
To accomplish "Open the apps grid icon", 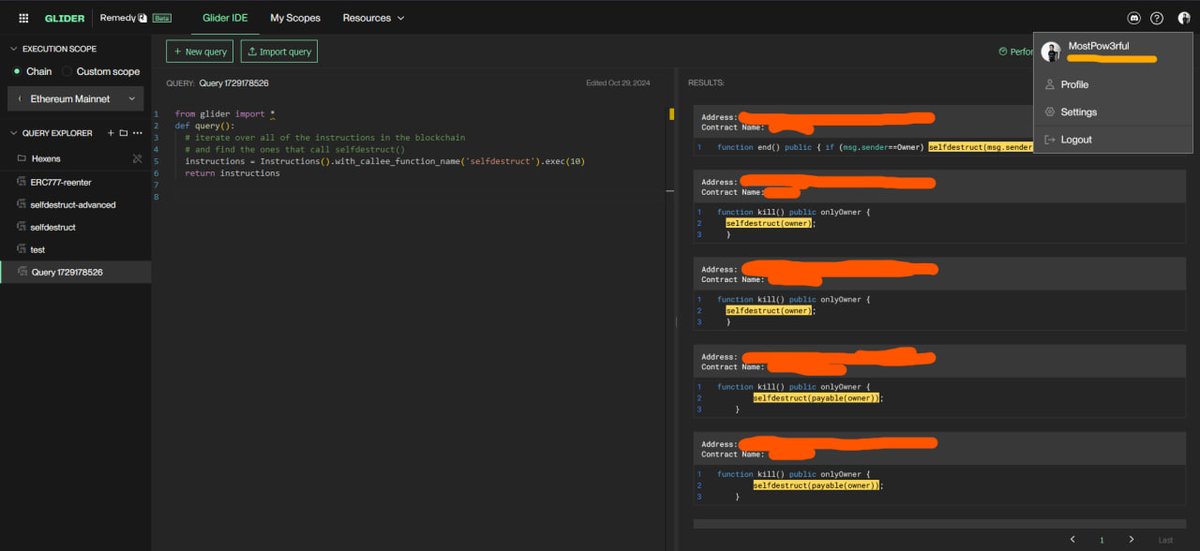I will click(24, 18).
